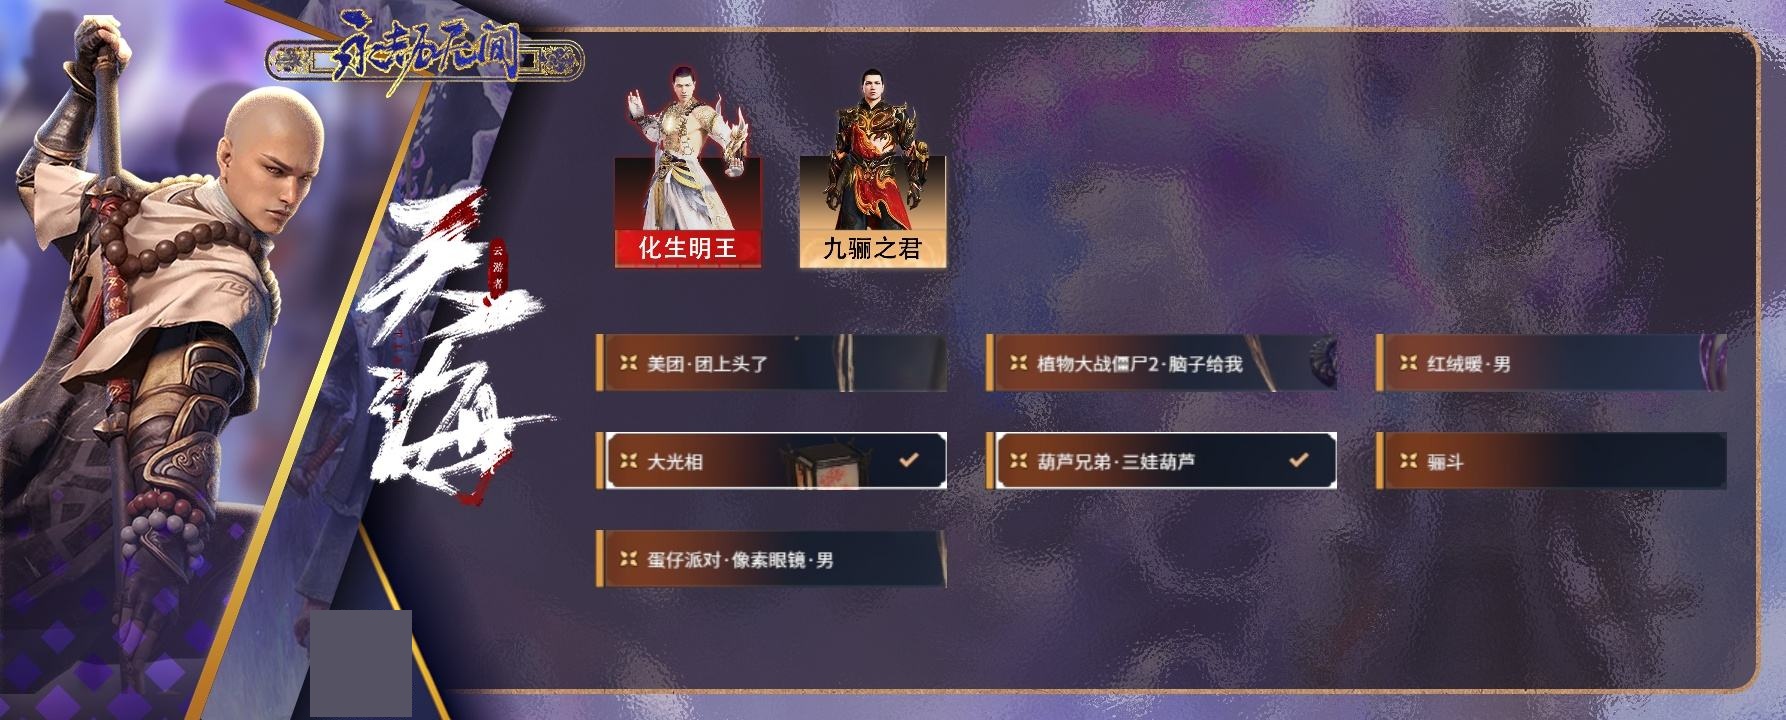Click the 九骊之君 name label

click(873, 248)
